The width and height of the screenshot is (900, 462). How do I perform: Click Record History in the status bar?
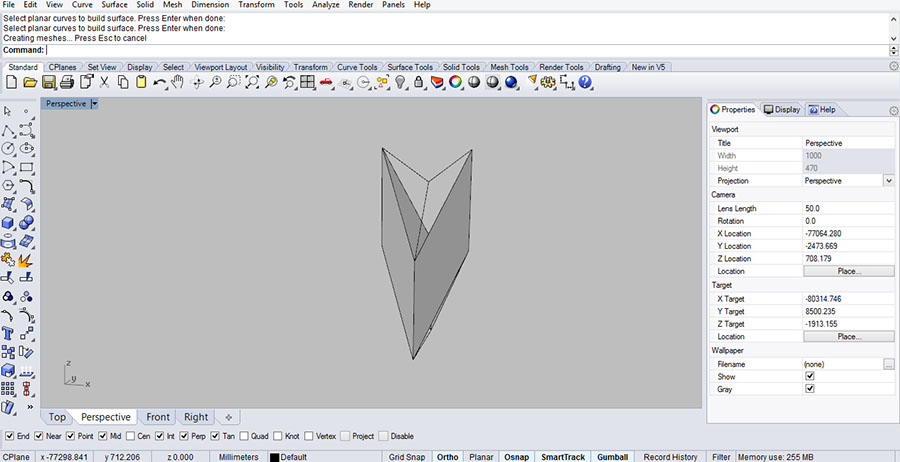(x=670, y=457)
